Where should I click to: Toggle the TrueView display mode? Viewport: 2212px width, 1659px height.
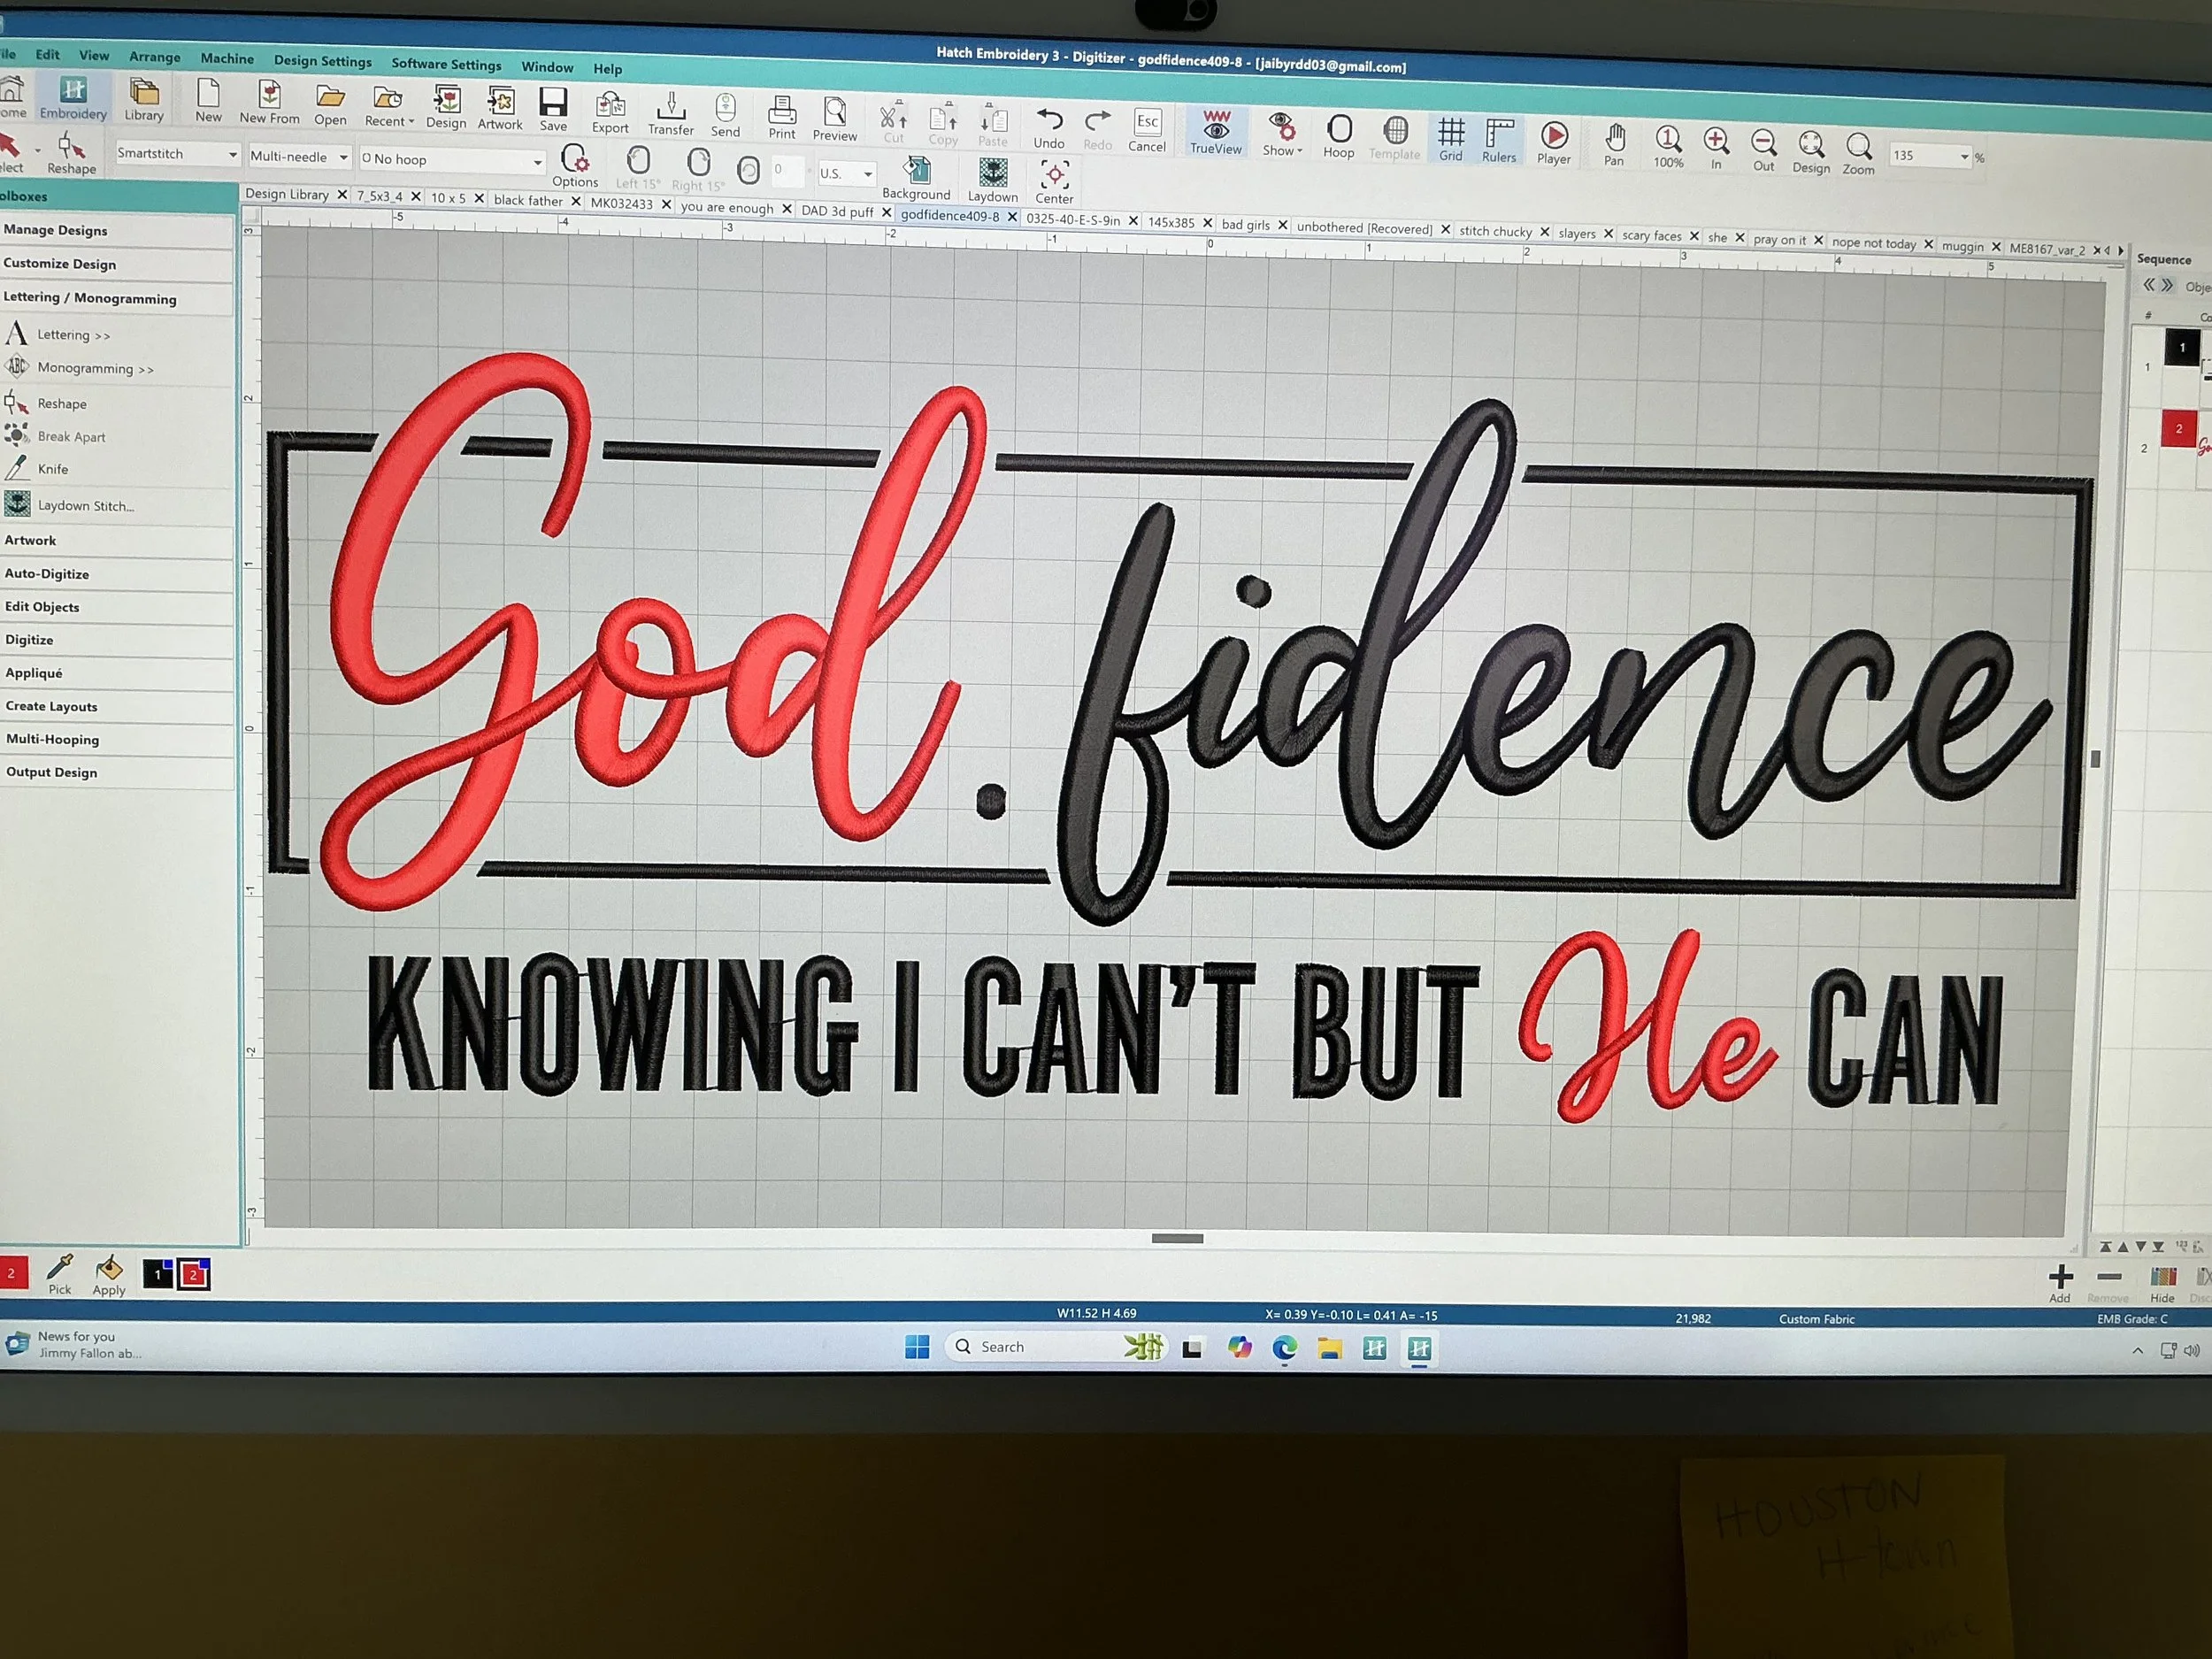1216,130
